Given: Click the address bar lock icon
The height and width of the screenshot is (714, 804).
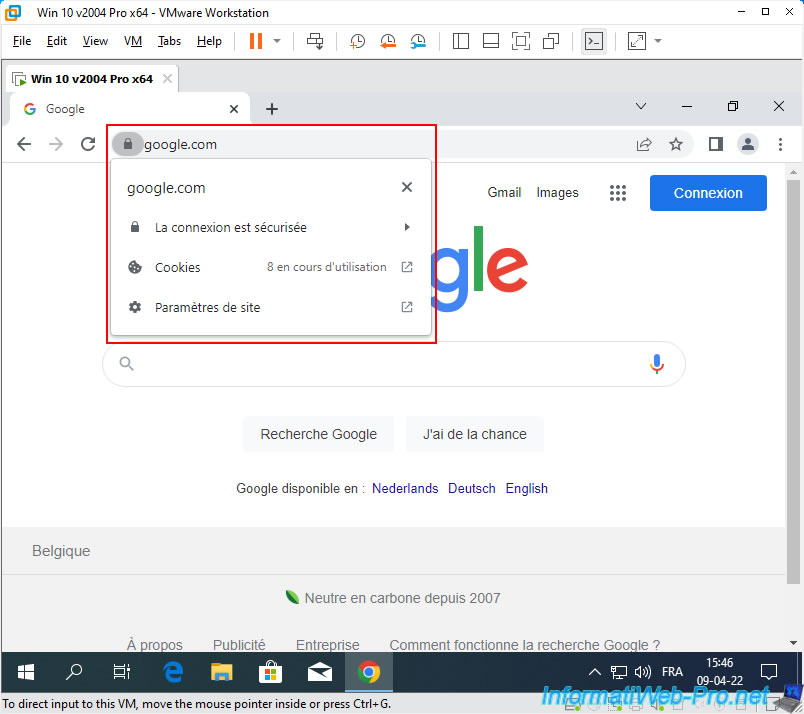Looking at the screenshot, I should 128,144.
